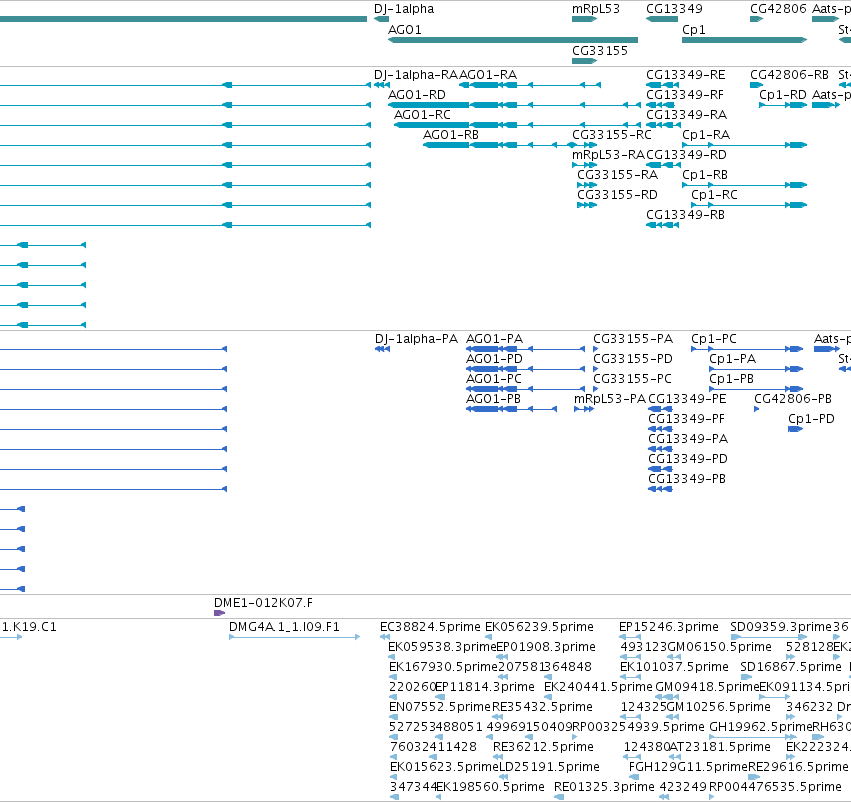Viewport: 851px width, 802px height.
Task: Select the CG13349-PB protein label
Action: [687, 479]
